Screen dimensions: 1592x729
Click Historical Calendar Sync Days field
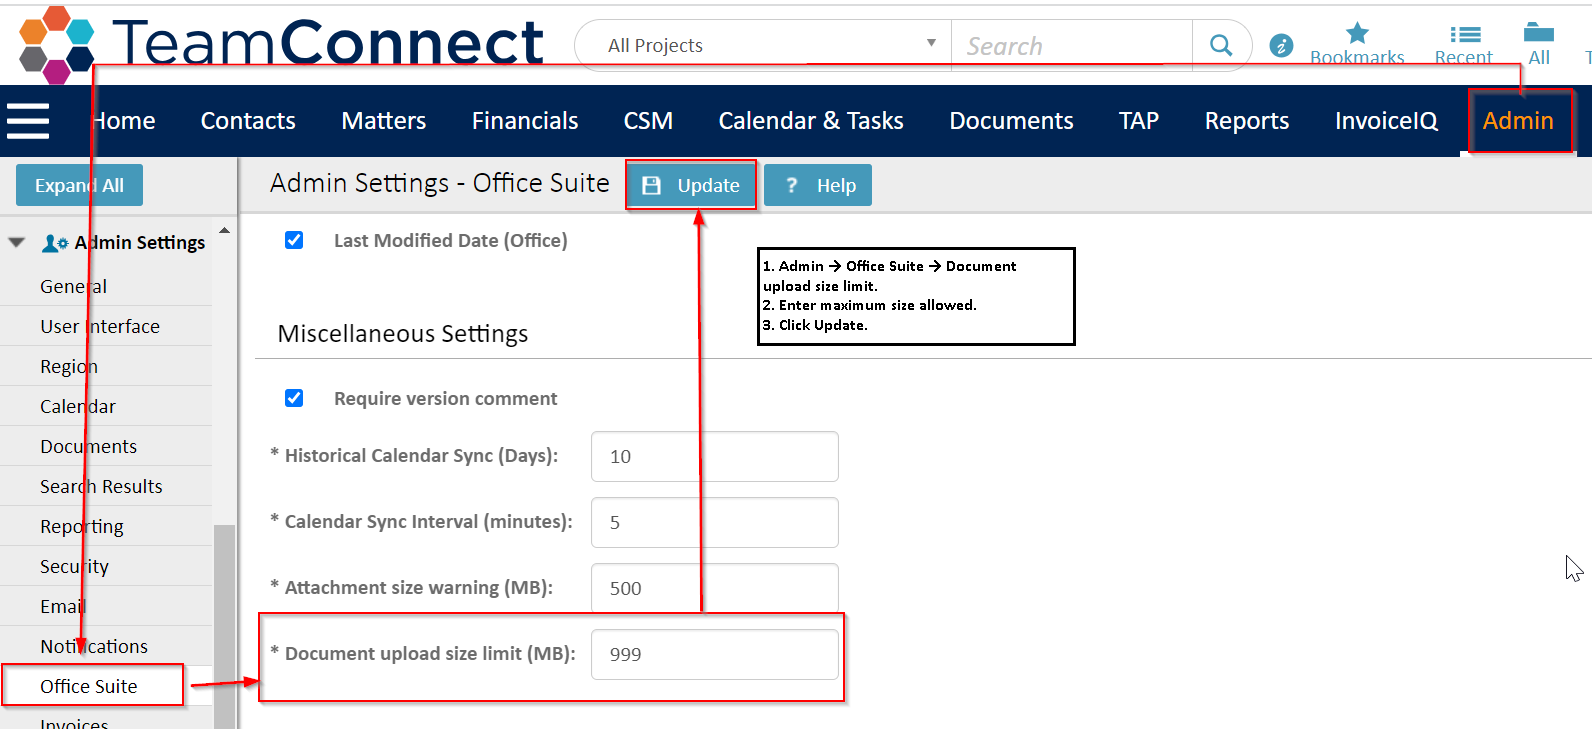coord(715,456)
